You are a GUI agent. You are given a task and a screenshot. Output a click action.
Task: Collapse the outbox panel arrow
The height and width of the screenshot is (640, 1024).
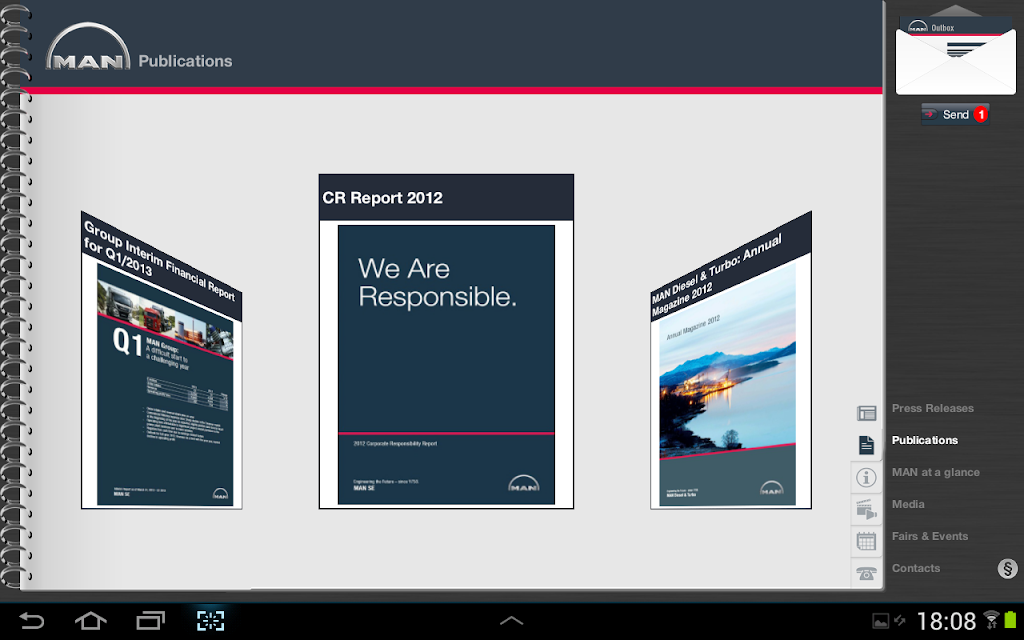[x=955, y=10]
